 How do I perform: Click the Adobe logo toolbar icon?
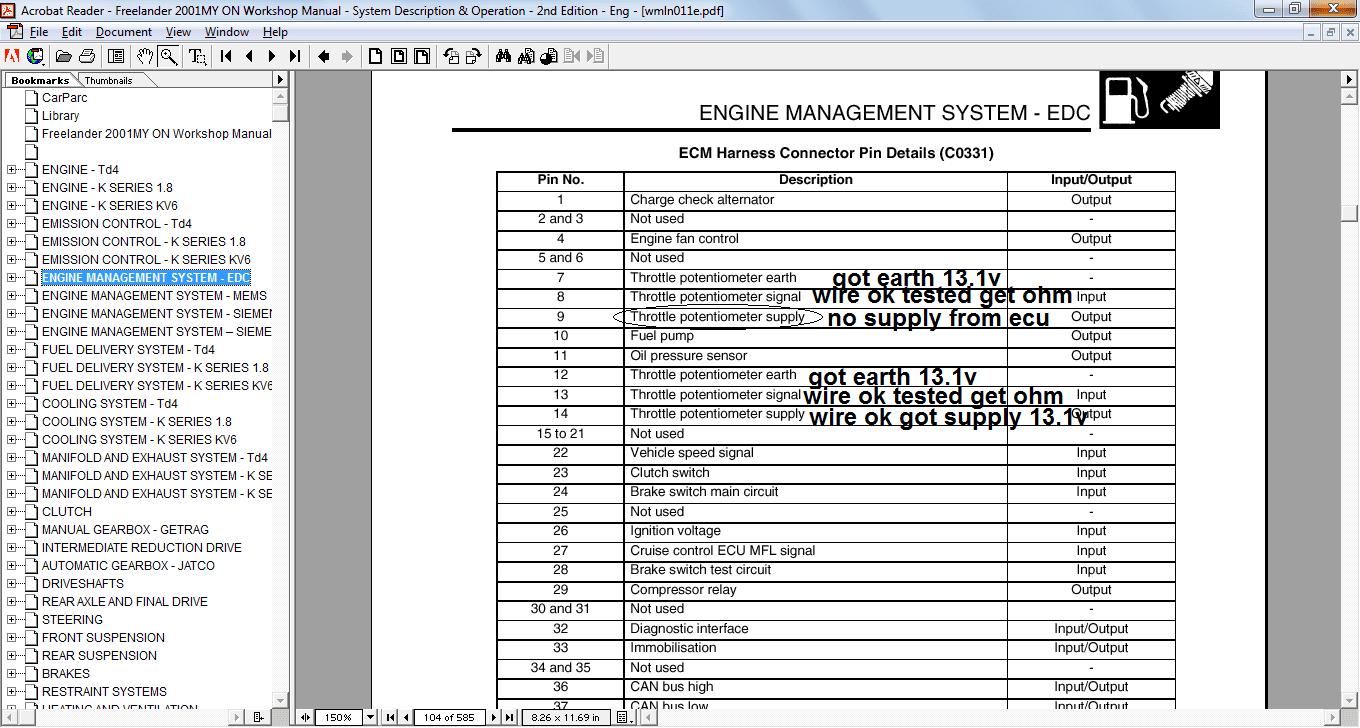pyautogui.click(x=14, y=56)
